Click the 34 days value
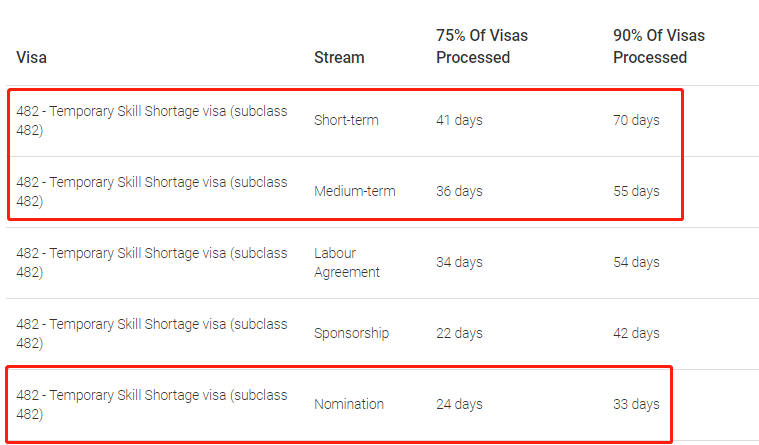The height and width of the screenshot is (445, 759). [459, 262]
